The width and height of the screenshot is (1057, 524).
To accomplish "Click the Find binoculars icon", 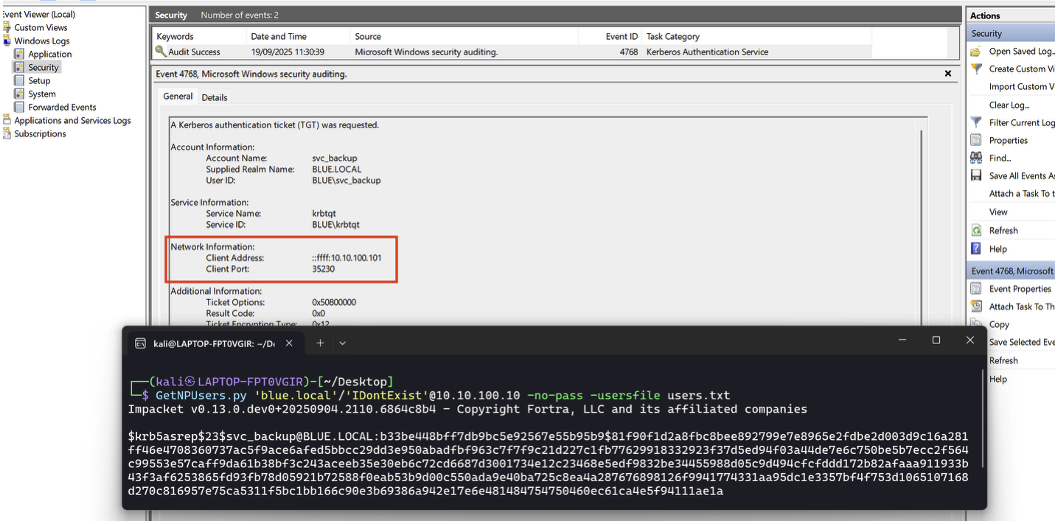I will pyautogui.click(x=975, y=158).
